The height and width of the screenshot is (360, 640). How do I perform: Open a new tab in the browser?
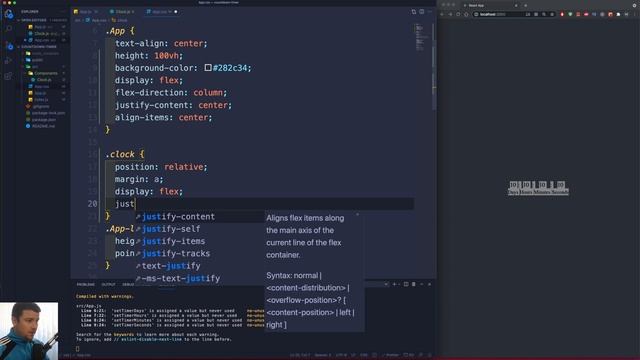point(525,5)
